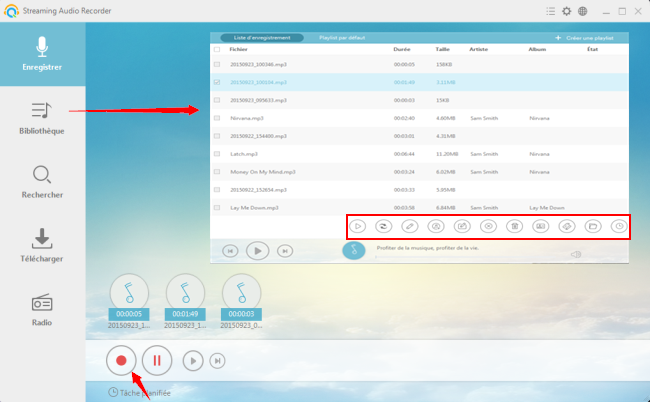This screenshot has height=402, width=650.
Task: Click the eraser-shaped icon in toolbar
Action: [567, 226]
